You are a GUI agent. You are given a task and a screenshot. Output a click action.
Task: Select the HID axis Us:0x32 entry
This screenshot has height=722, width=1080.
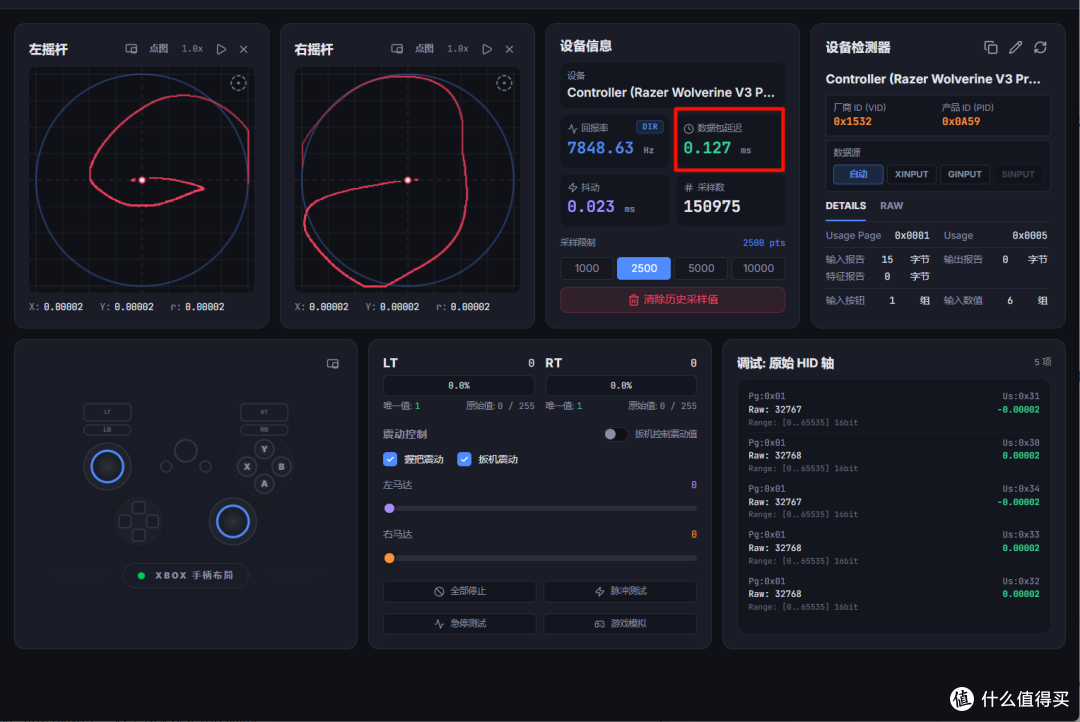tap(894, 594)
